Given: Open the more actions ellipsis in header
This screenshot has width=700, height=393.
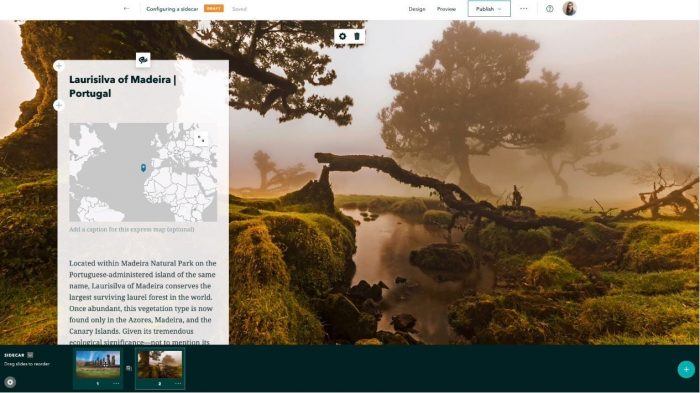Looking at the screenshot, I should (x=524, y=8).
